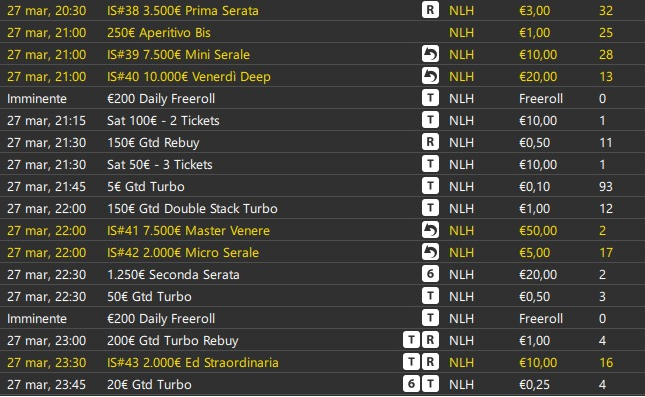Select the 250€ Aperitivo Bis tournament
This screenshot has width=645, height=397.
click(x=322, y=32)
